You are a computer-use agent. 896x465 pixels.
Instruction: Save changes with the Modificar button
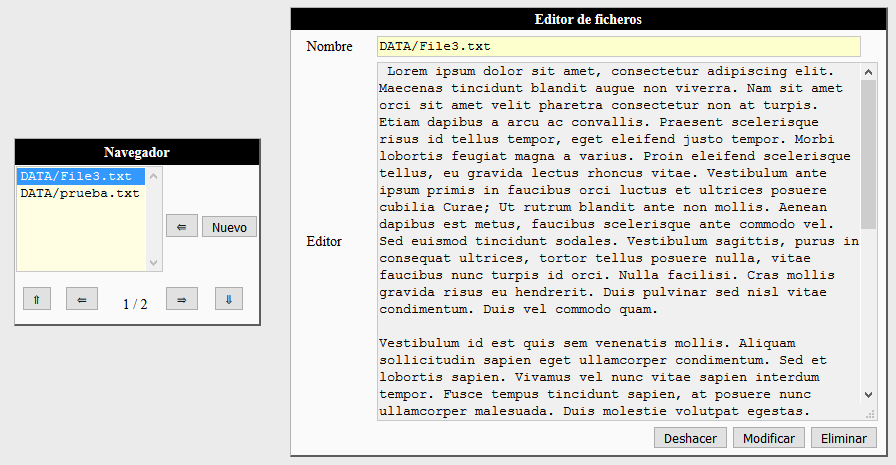769,438
